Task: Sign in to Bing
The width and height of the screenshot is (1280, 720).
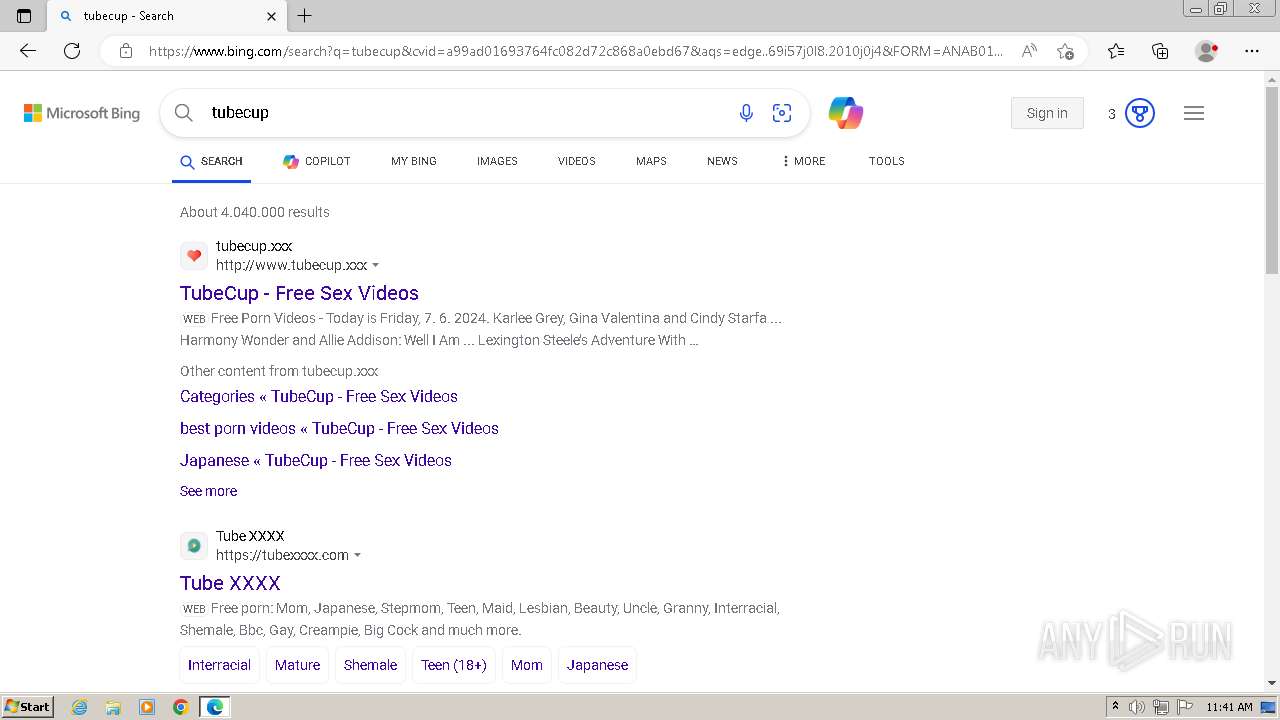Action: (1047, 113)
